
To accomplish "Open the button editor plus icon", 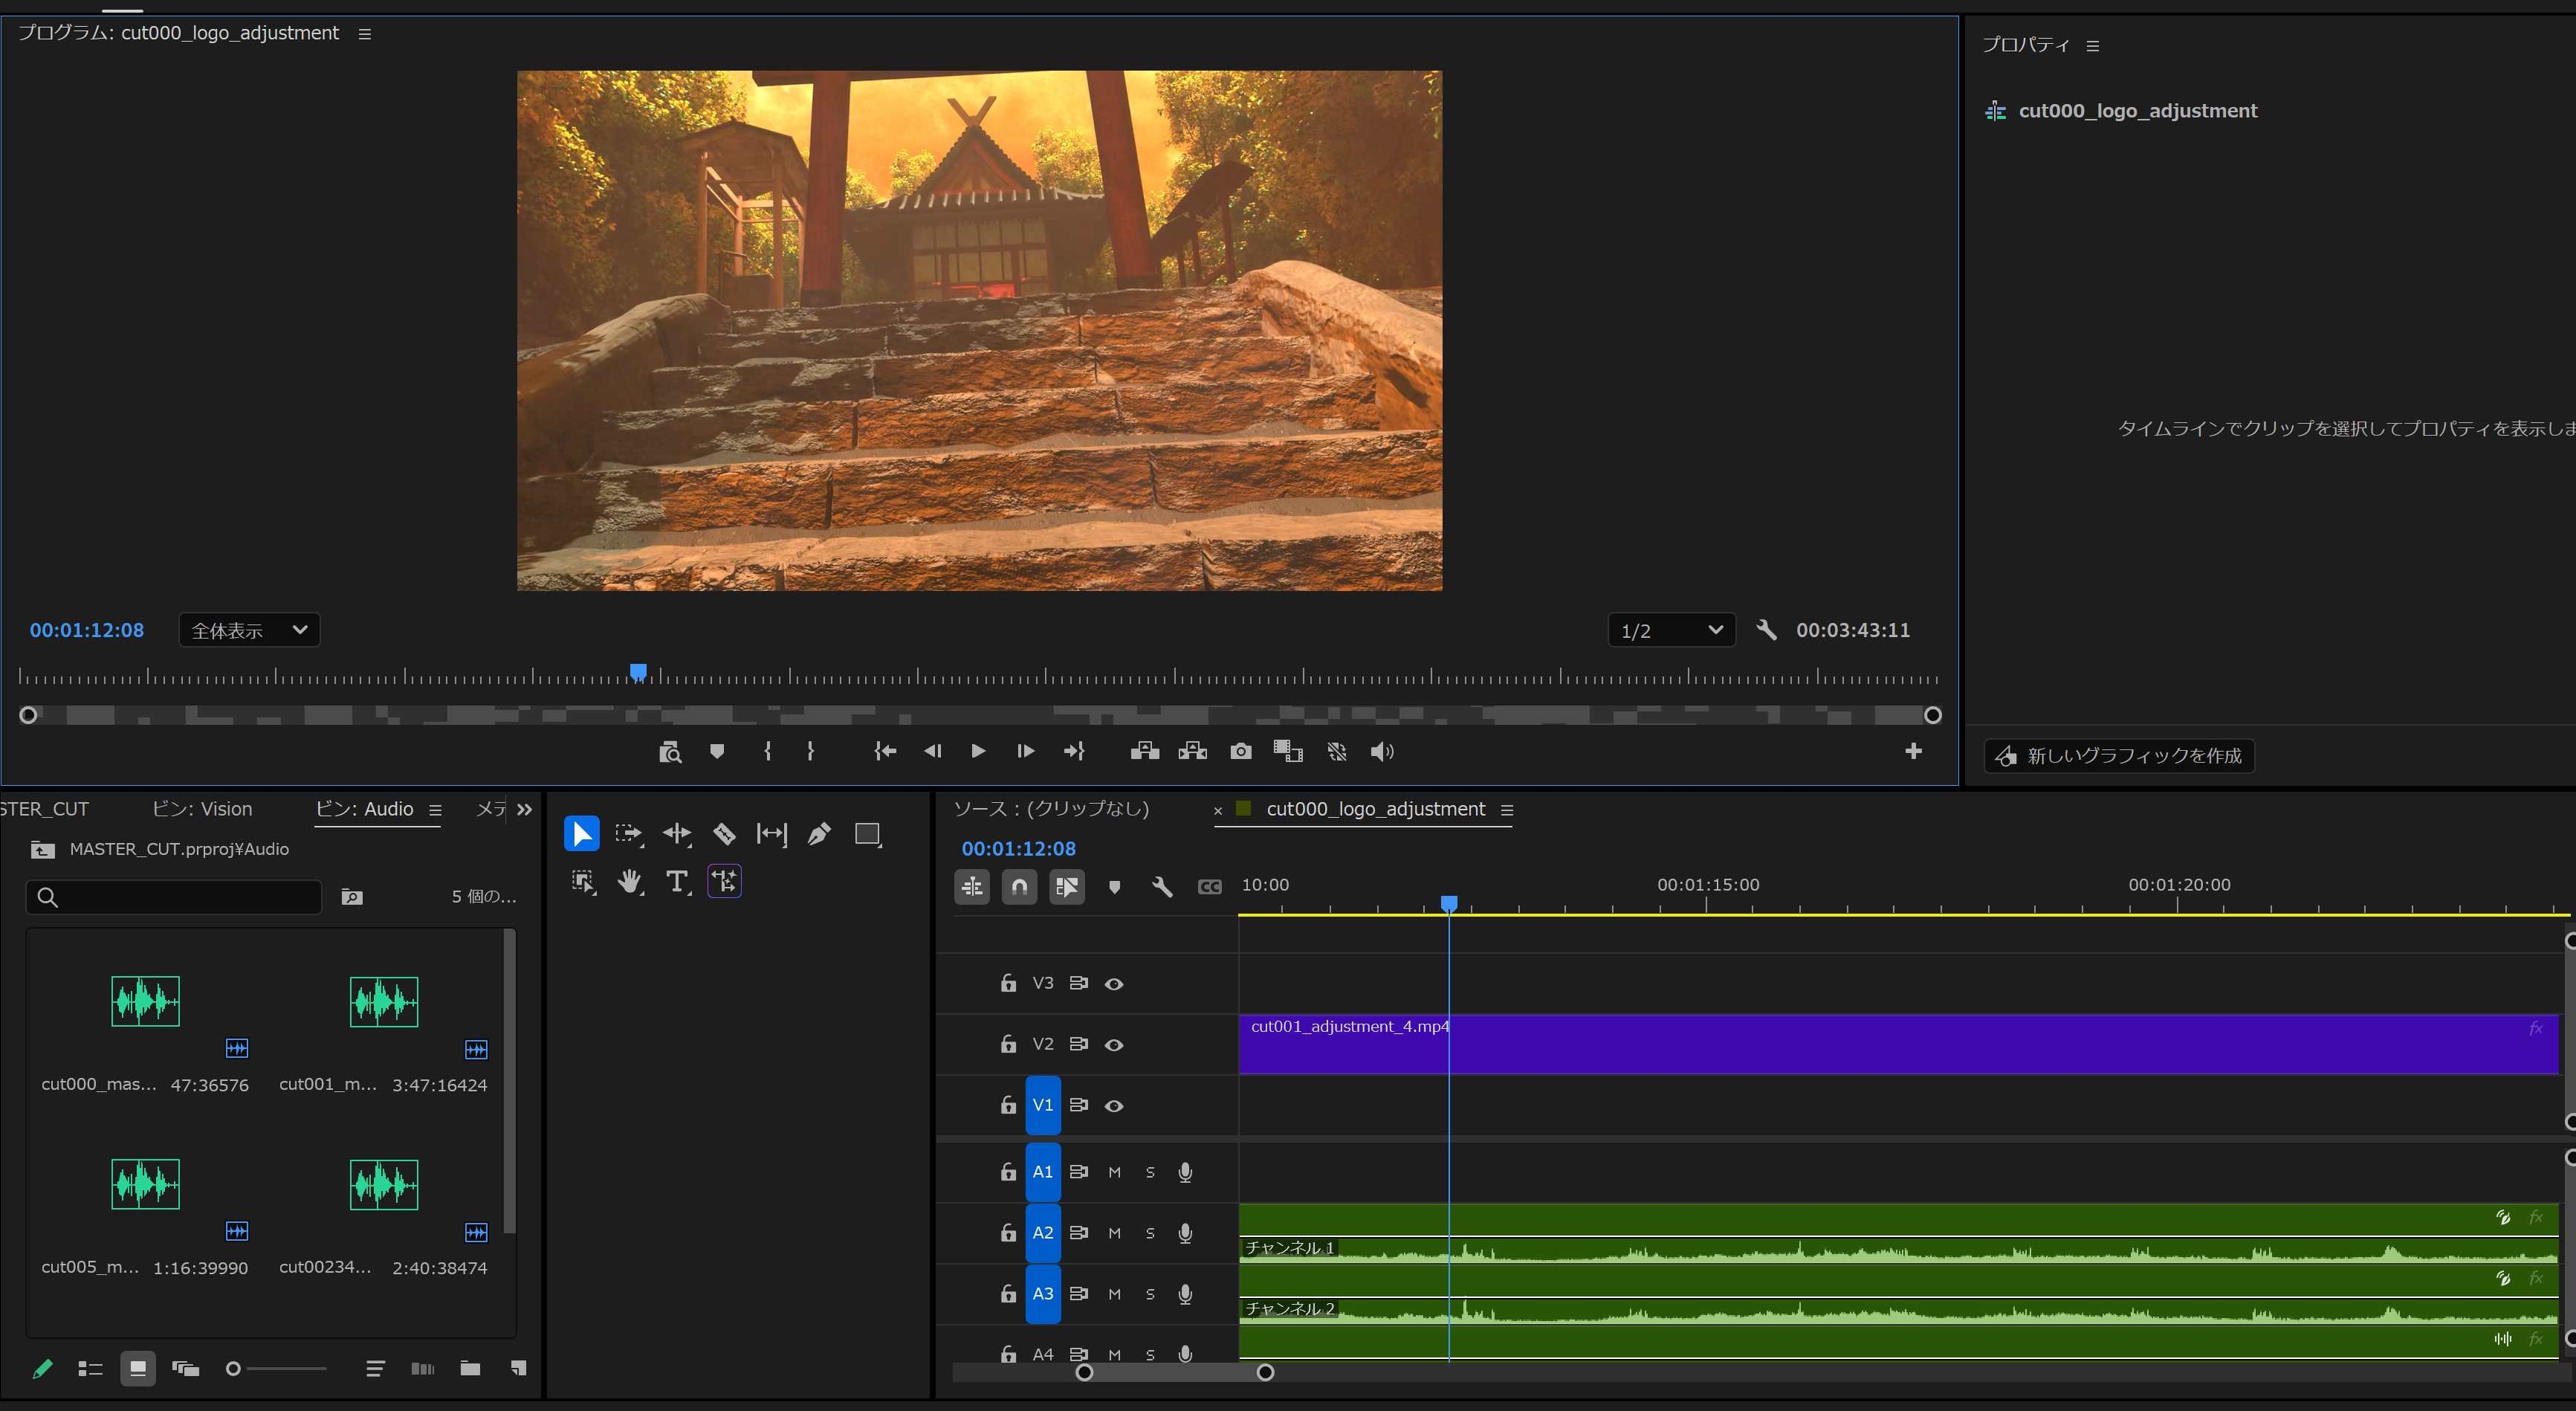I will (1913, 751).
